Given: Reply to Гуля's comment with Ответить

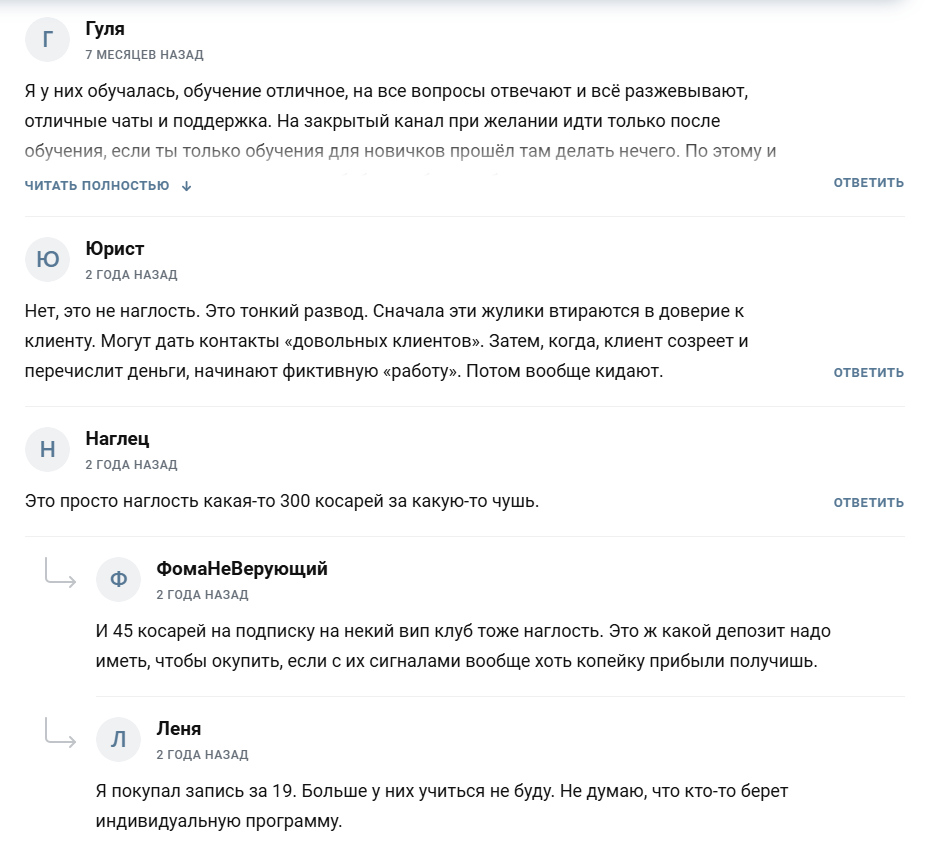Looking at the screenshot, I should pyautogui.click(x=868, y=183).
